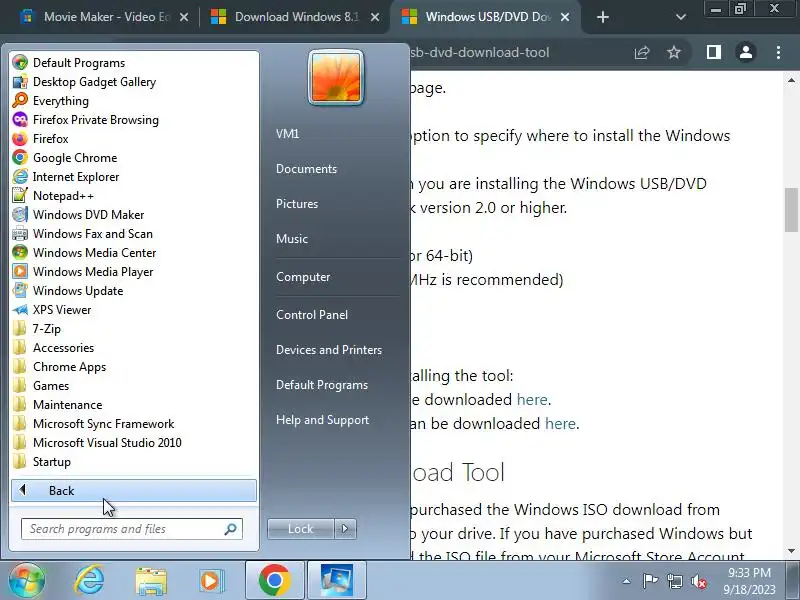800x600 pixels.
Task: Share this page from the address bar
Action: pos(641,52)
